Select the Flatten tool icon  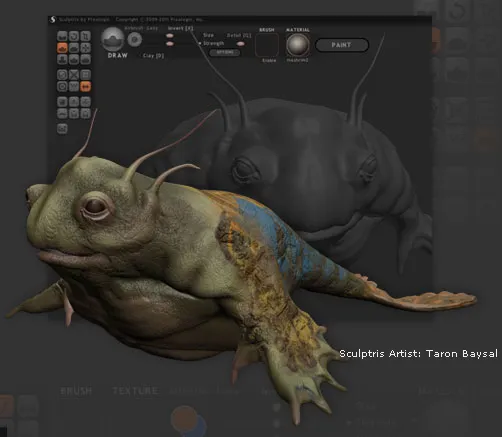click(74, 48)
